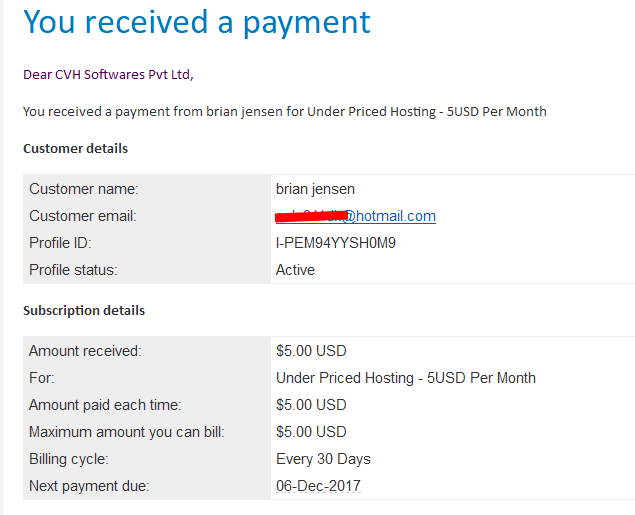Click the Maximum amount you can bill label
635x515 pixels.
[x=127, y=432]
